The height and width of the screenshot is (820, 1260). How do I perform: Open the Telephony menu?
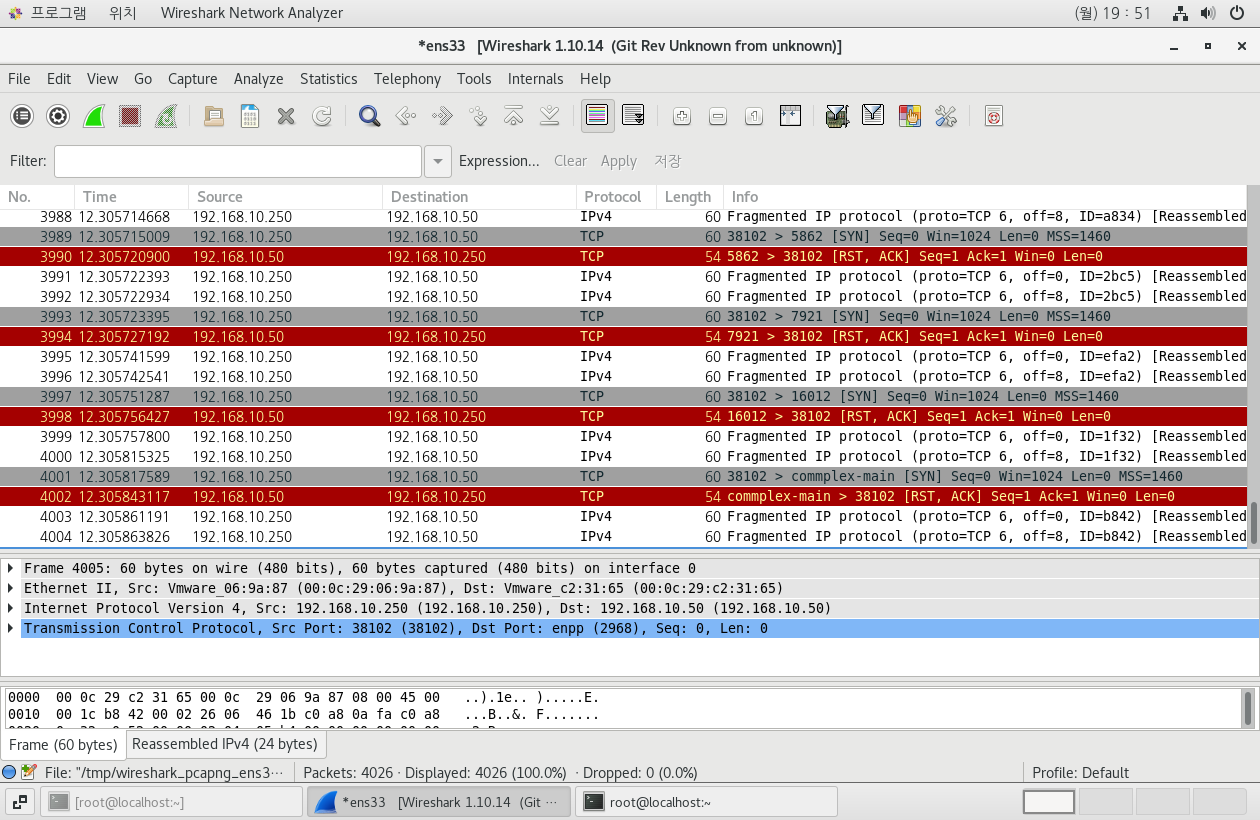[407, 78]
